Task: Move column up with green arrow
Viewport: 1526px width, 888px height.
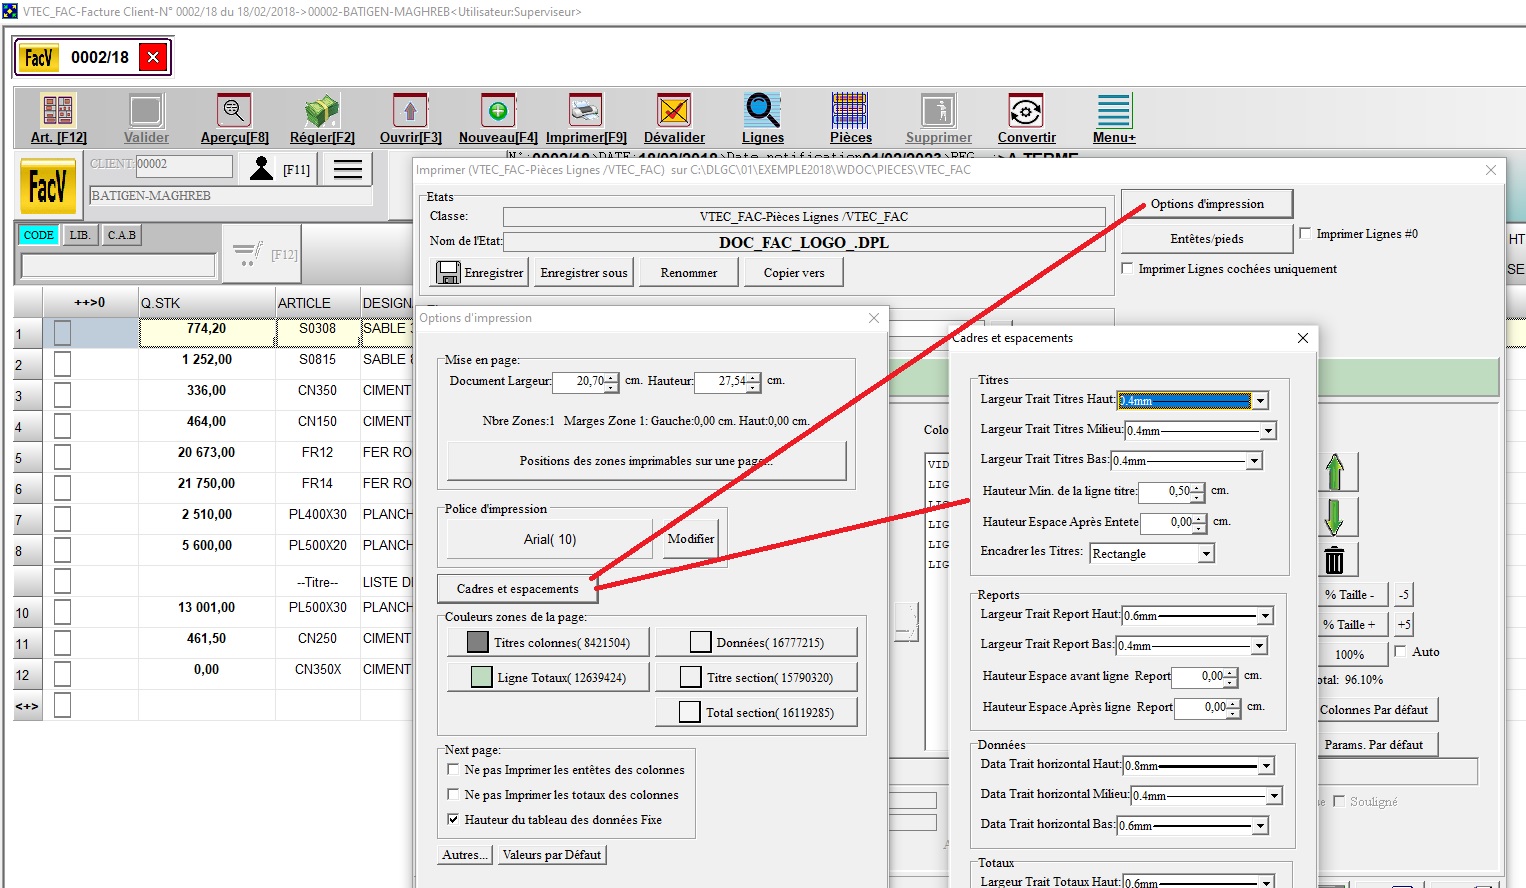Action: (x=1335, y=472)
